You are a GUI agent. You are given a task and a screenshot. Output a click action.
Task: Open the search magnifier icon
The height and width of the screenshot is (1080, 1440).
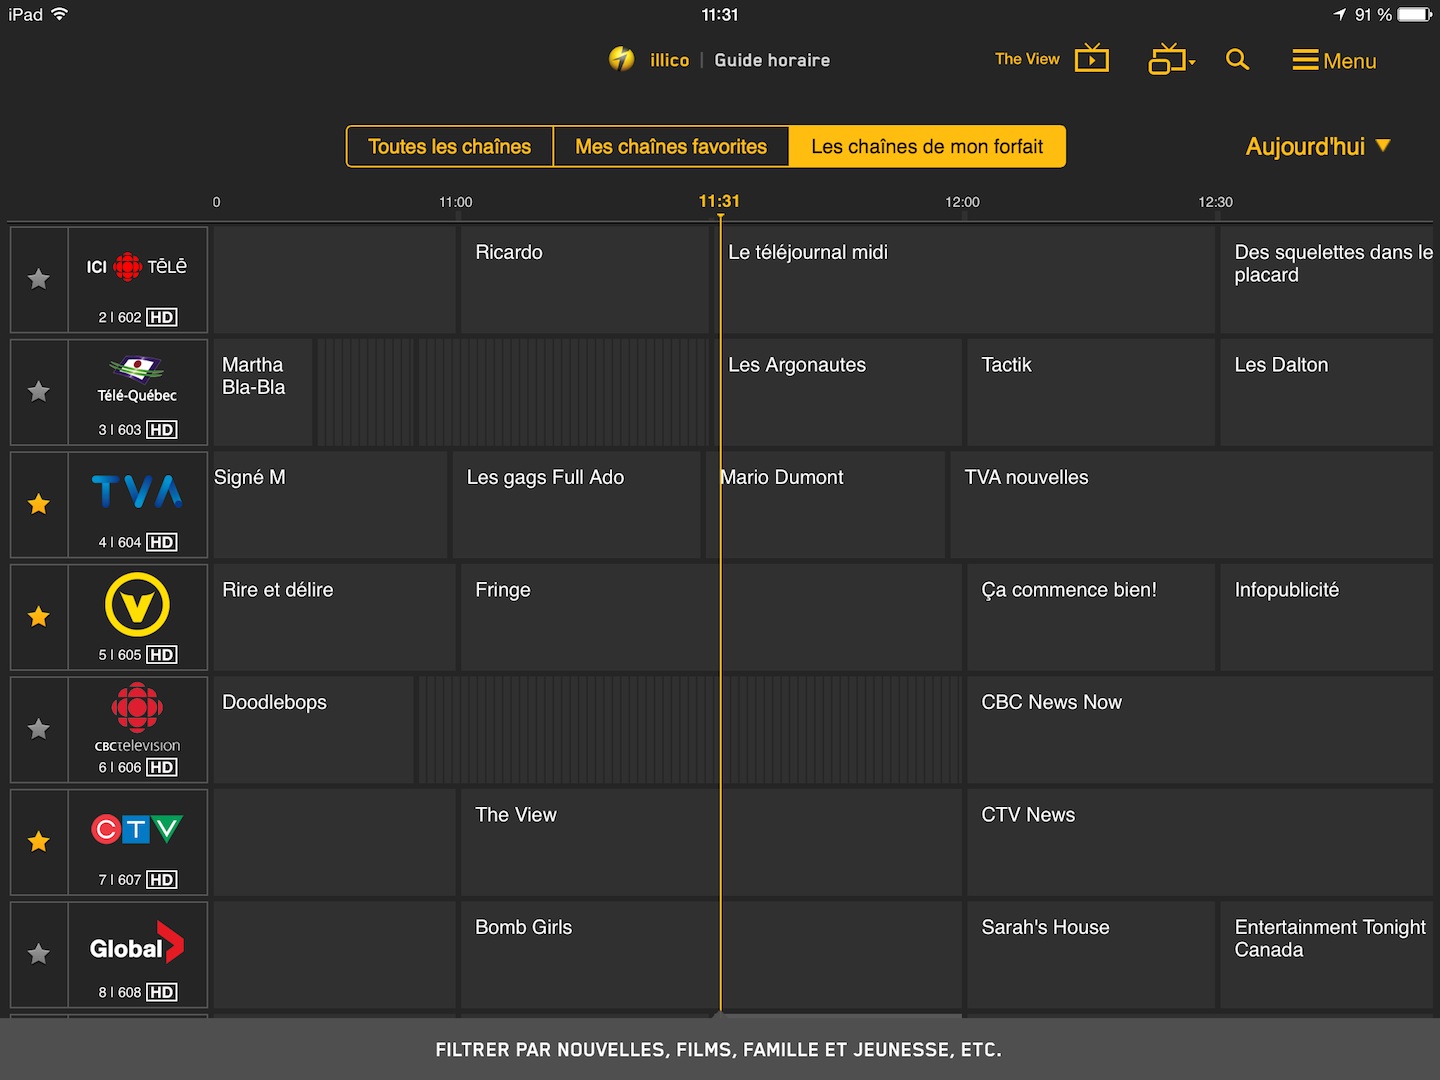tap(1237, 60)
